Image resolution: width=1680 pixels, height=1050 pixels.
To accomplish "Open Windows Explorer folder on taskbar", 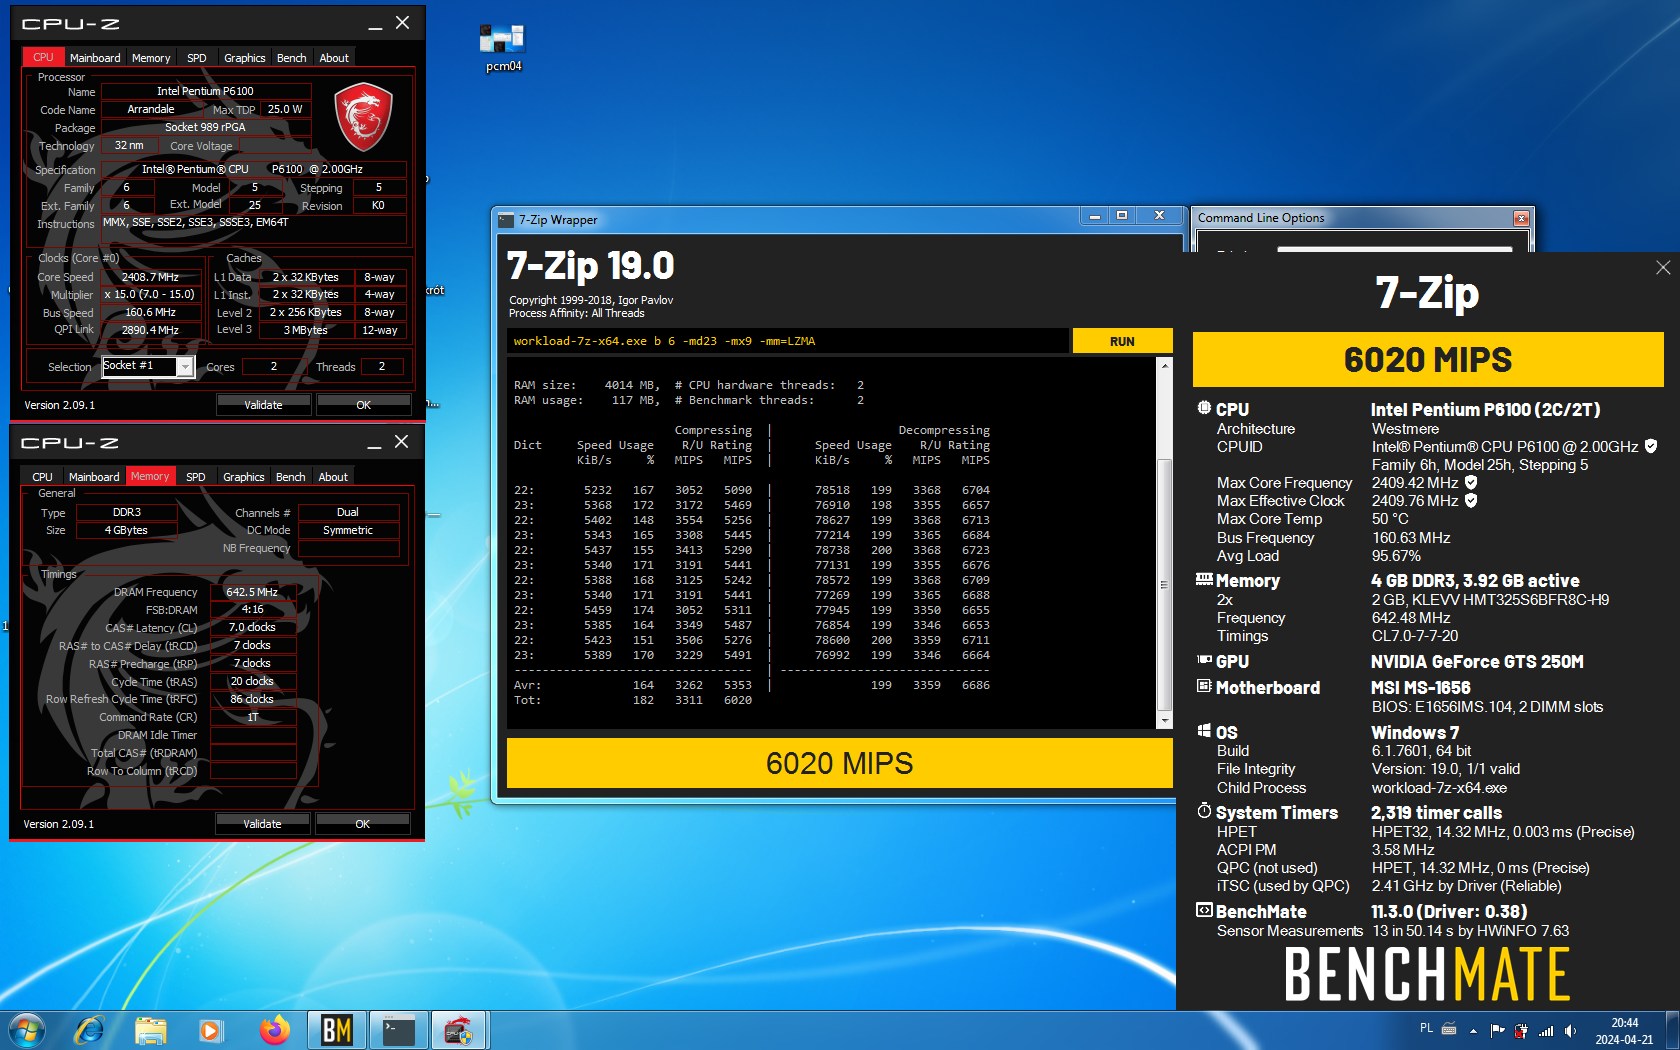I will (x=151, y=1030).
